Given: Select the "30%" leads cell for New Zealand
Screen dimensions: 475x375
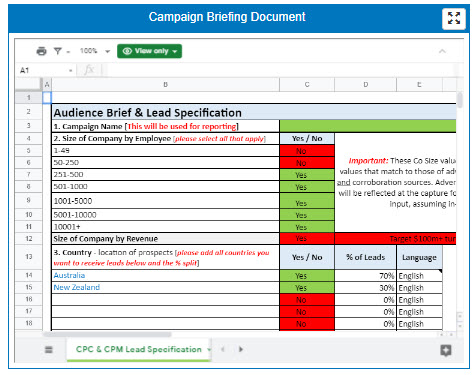Looking at the screenshot, I should tap(365, 288).
